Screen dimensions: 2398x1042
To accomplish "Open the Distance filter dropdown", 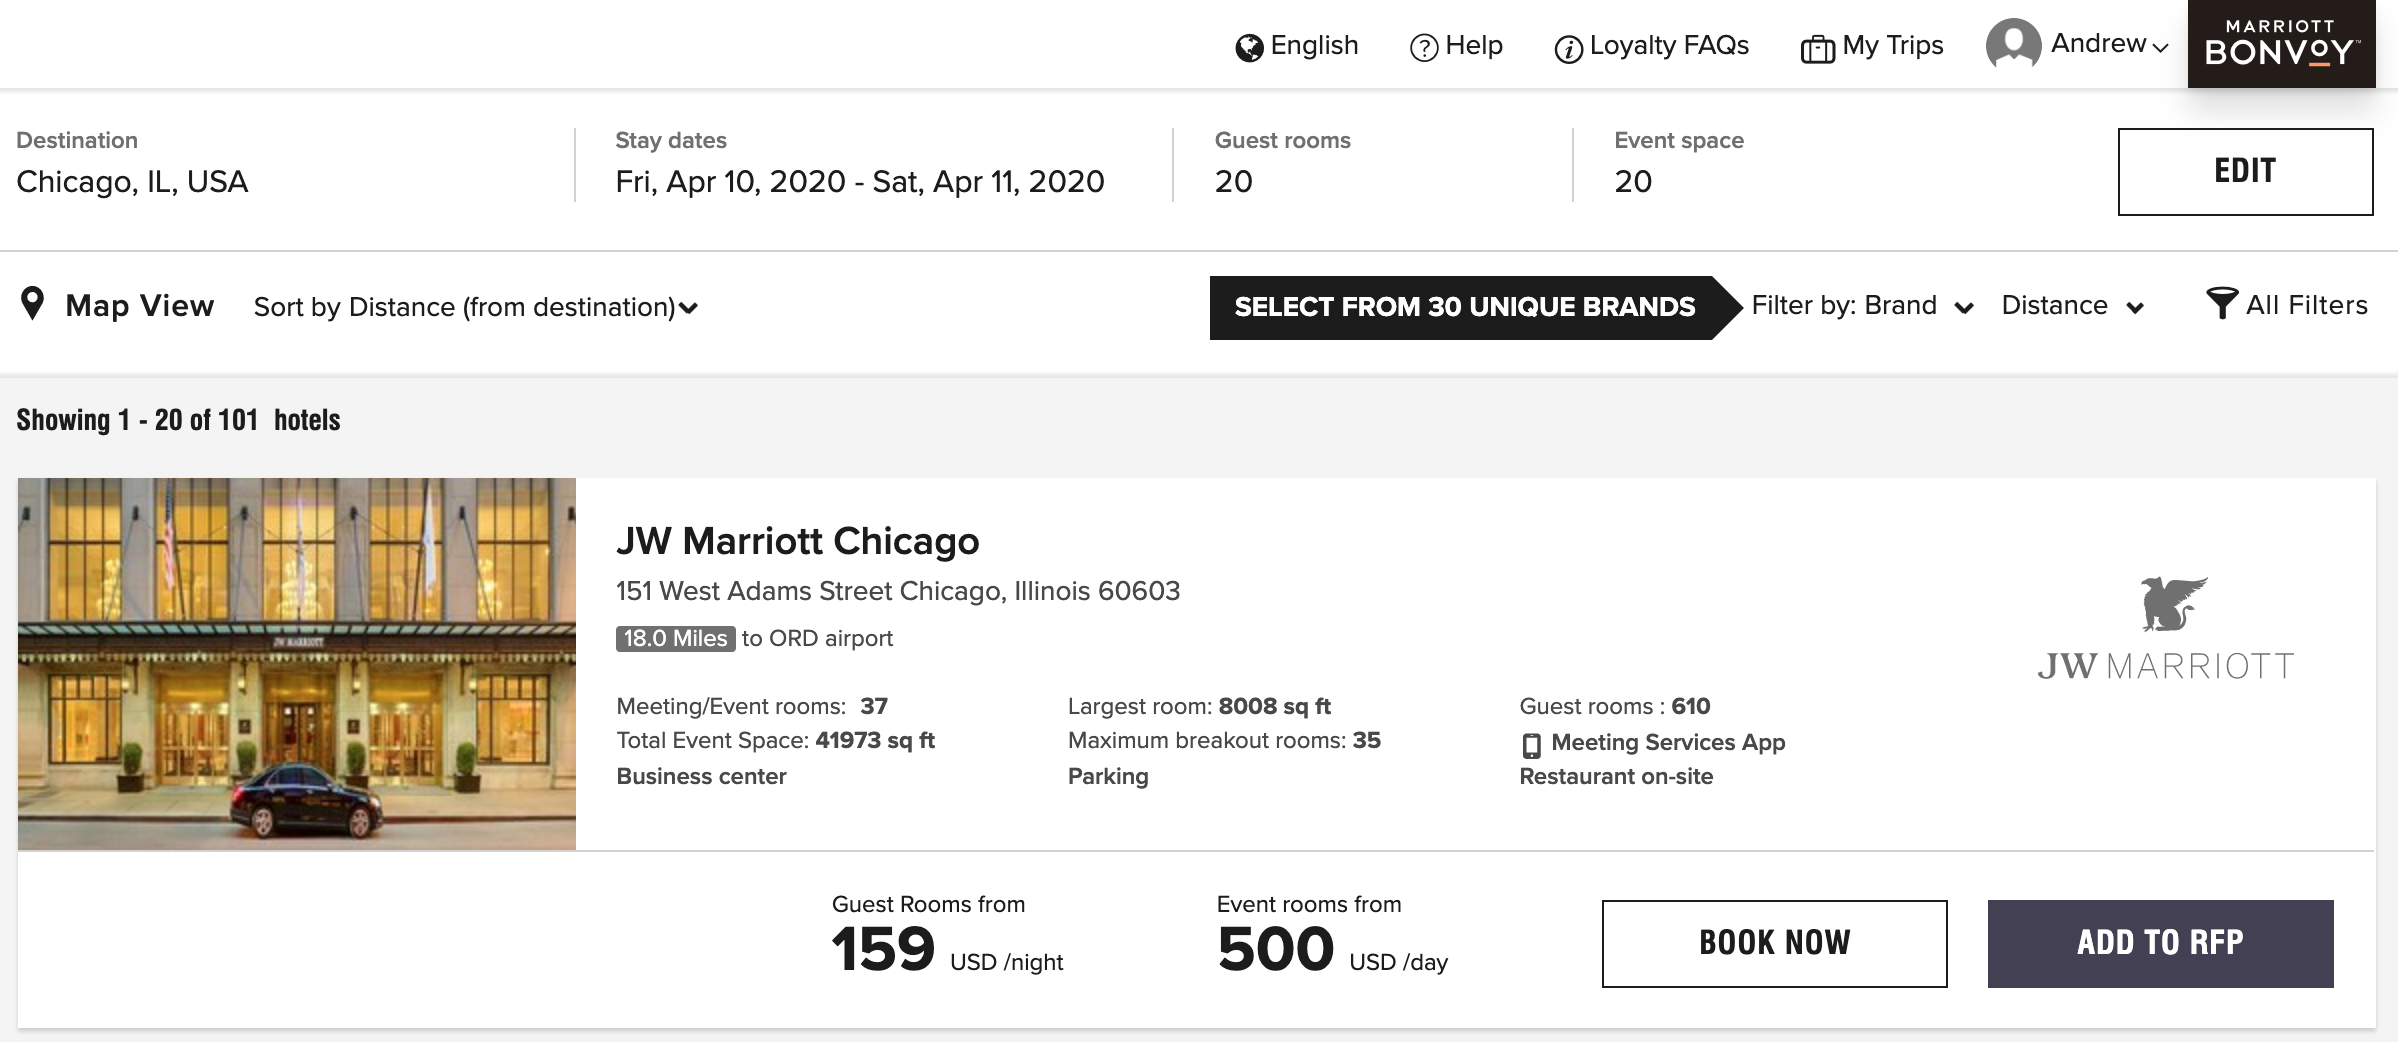I will (2073, 306).
